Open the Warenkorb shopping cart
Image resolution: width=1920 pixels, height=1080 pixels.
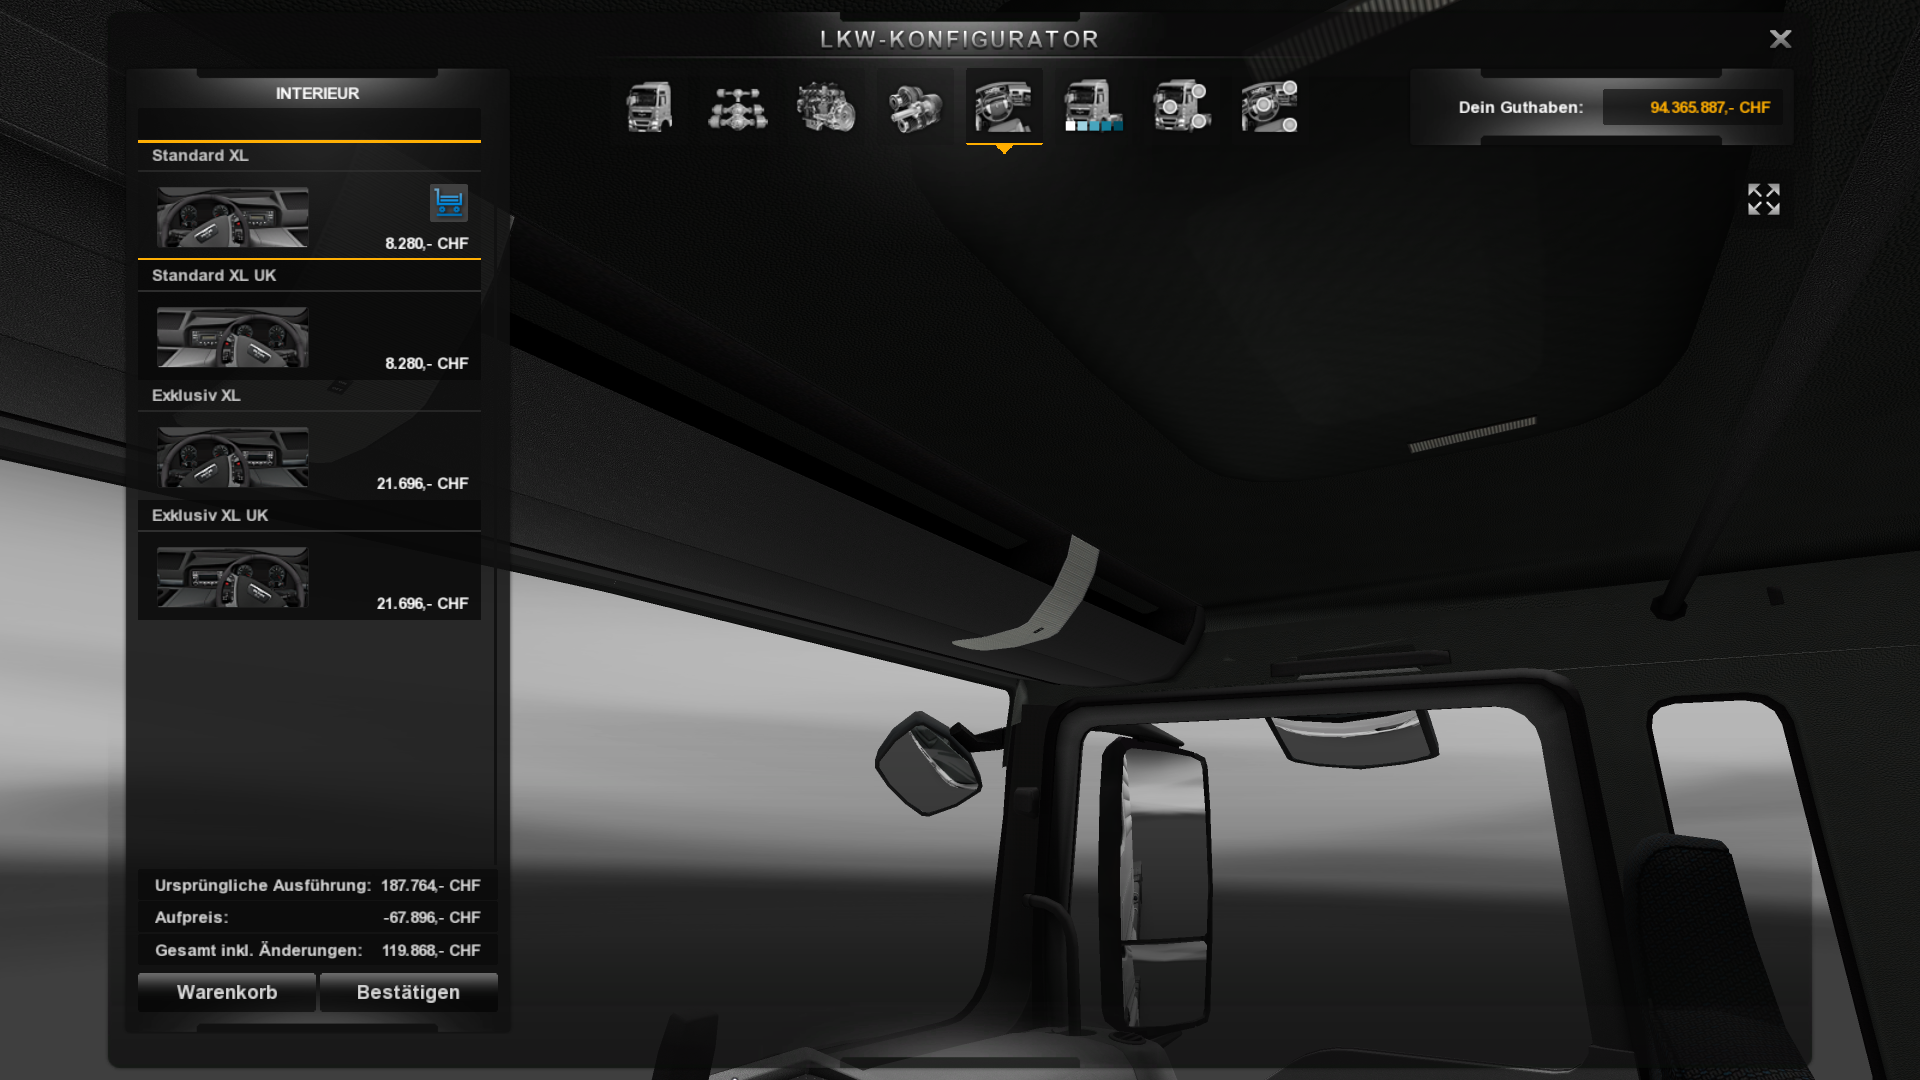[227, 992]
